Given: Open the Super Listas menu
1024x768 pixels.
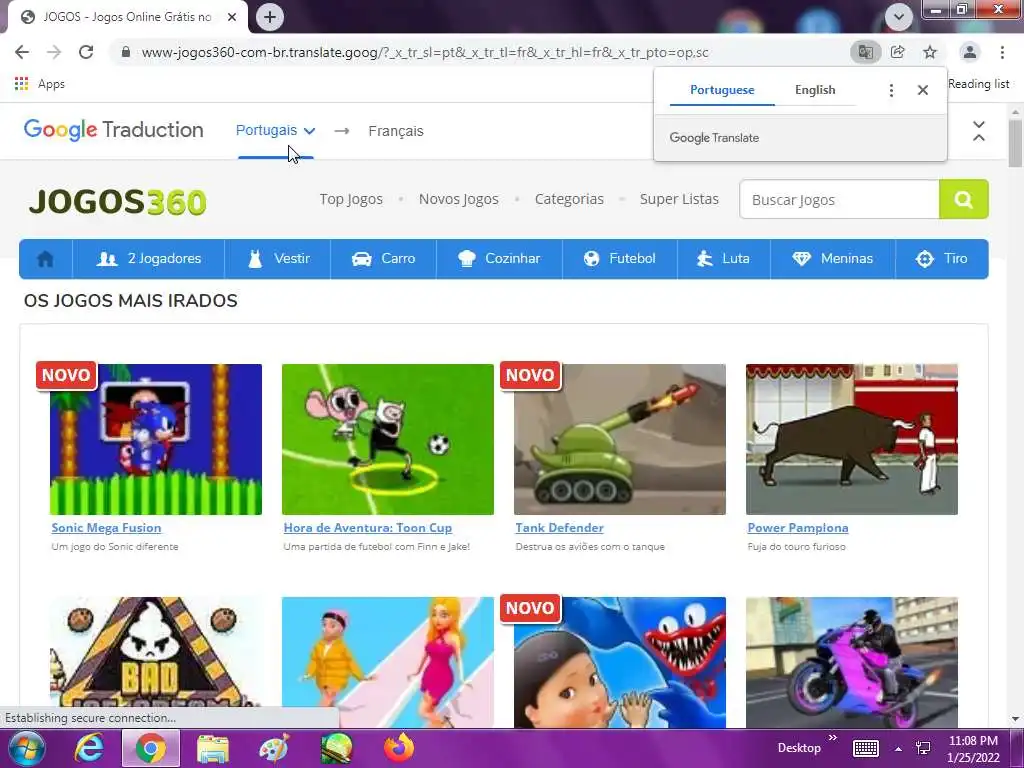Looking at the screenshot, I should coord(679,199).
